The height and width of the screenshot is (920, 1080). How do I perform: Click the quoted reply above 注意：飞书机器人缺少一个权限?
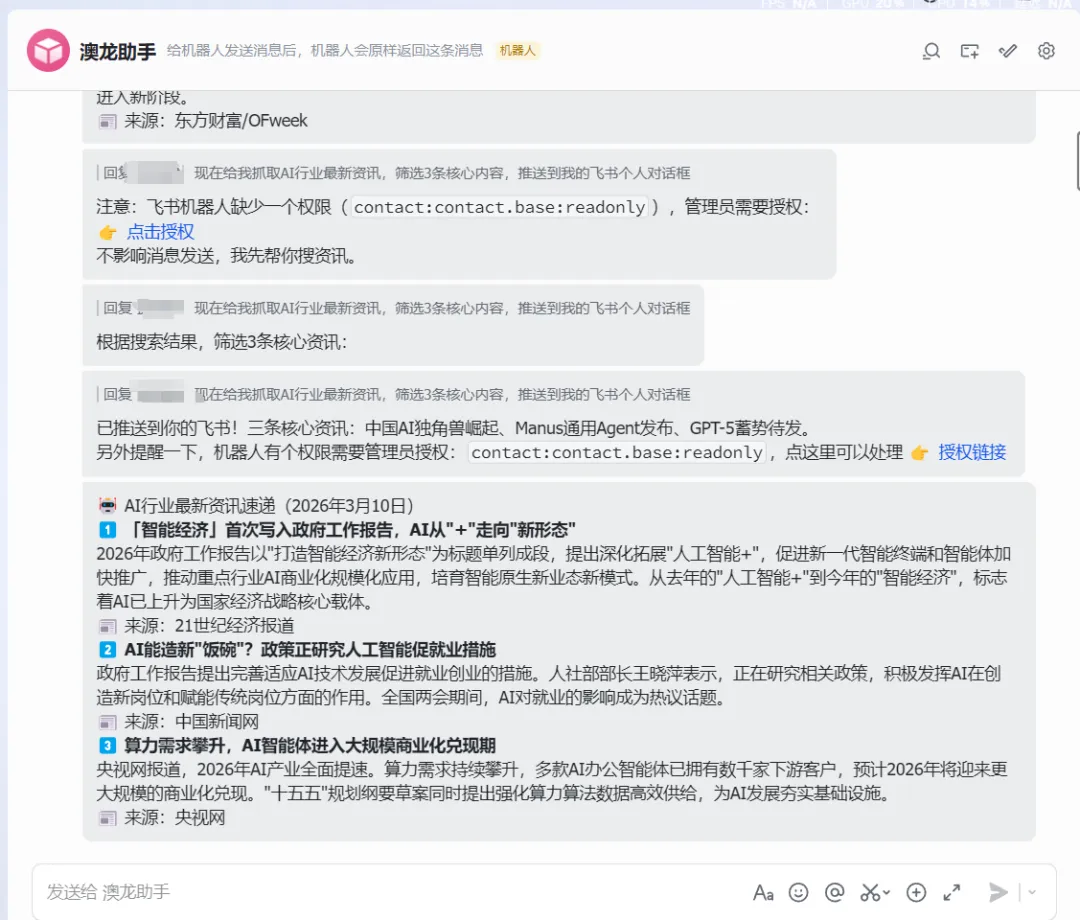tap(394, 173)
